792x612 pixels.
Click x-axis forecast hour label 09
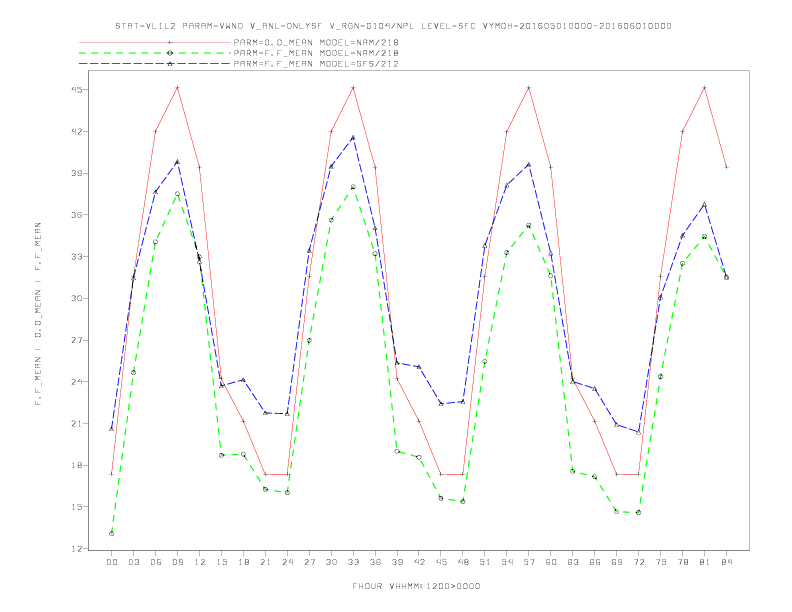point(177,562)
